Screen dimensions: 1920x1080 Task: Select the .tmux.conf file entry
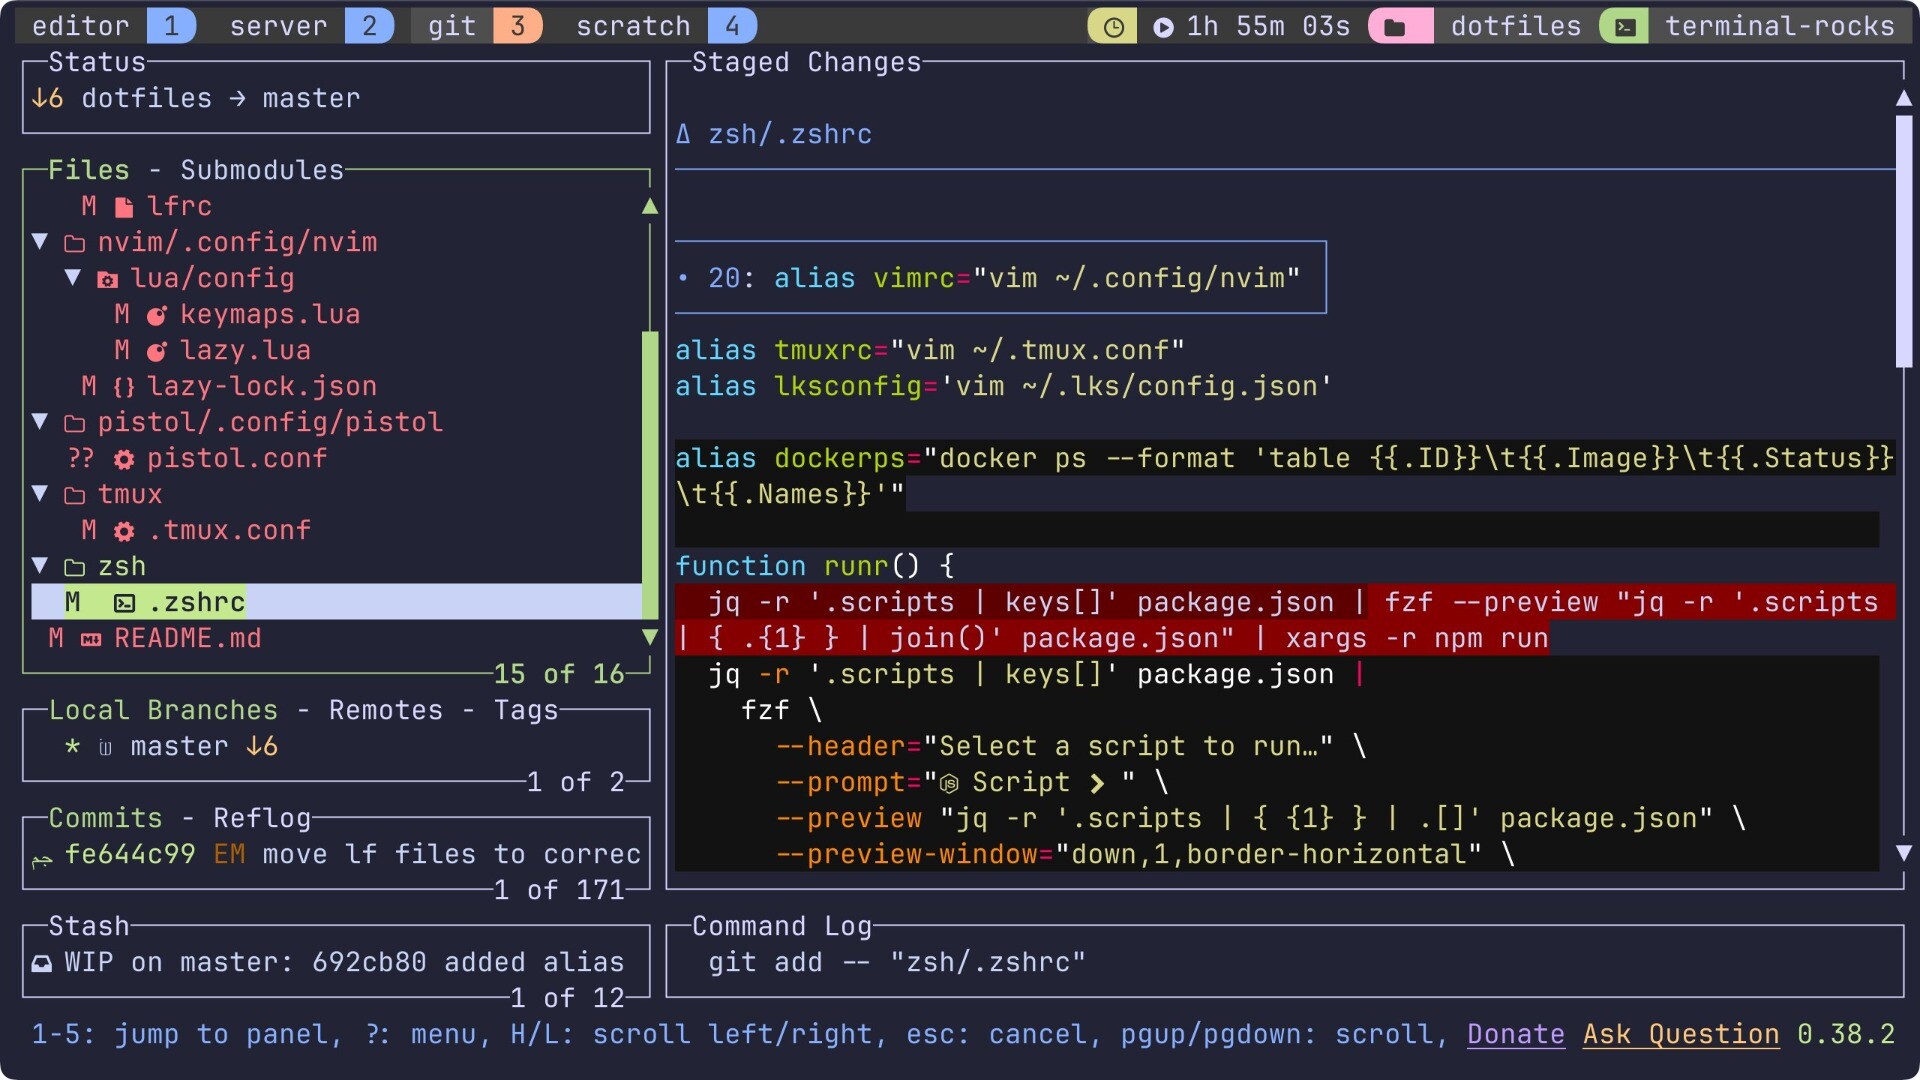(230, 530)
